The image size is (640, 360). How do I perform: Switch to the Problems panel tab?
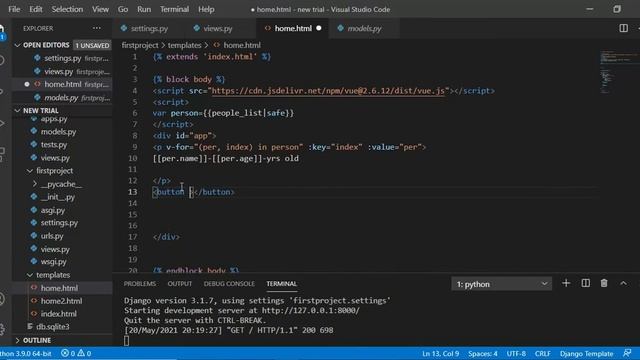click(x=140, y=284)
